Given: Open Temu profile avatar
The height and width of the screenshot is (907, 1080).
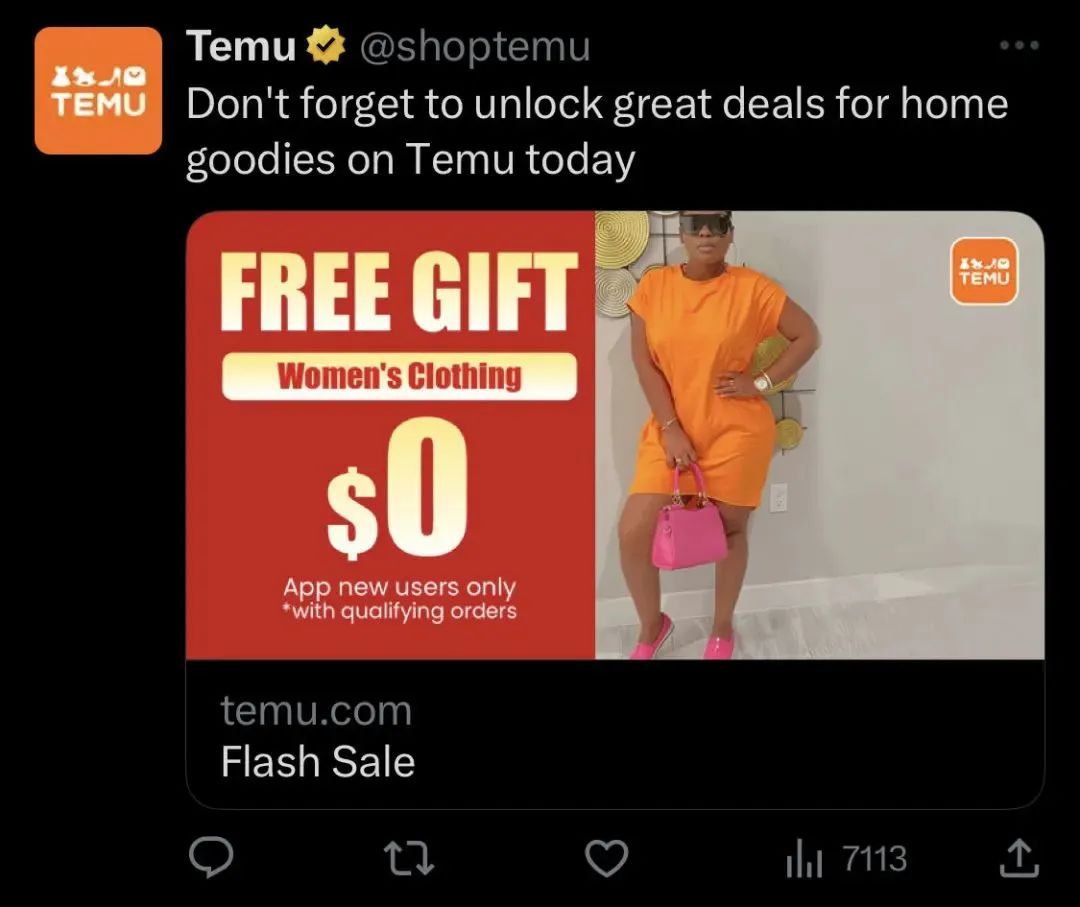Looking at the screenshot, I should (x=98, y=90).
